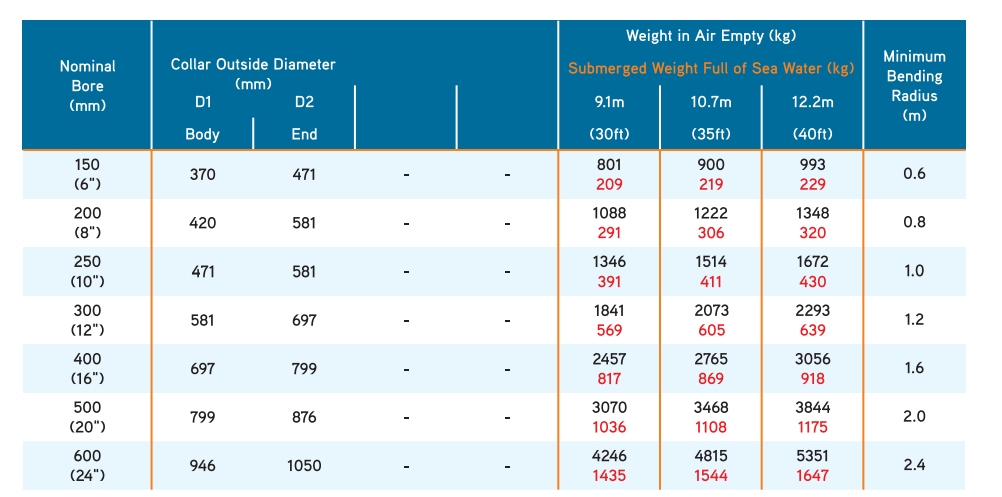Click the 300 (12") nominal bore row label
1002x497 pixels.
coord(88,320)
